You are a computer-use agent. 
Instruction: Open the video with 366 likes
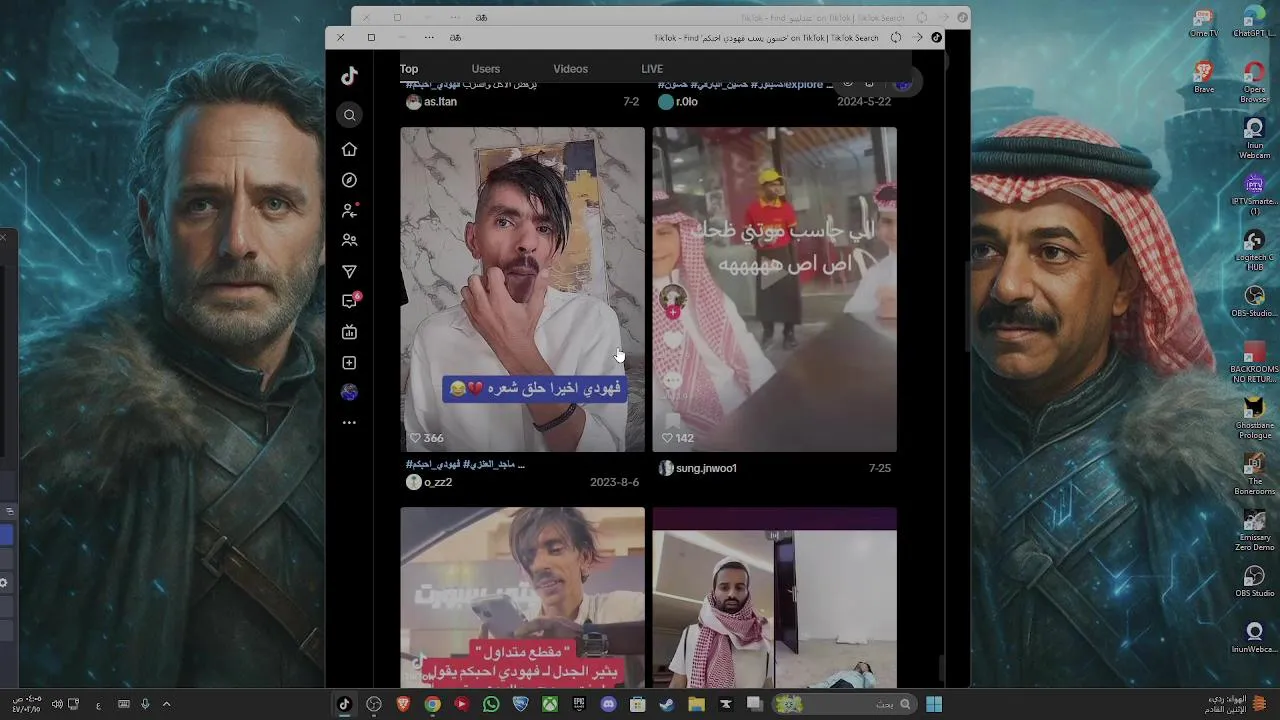point(523,289)
